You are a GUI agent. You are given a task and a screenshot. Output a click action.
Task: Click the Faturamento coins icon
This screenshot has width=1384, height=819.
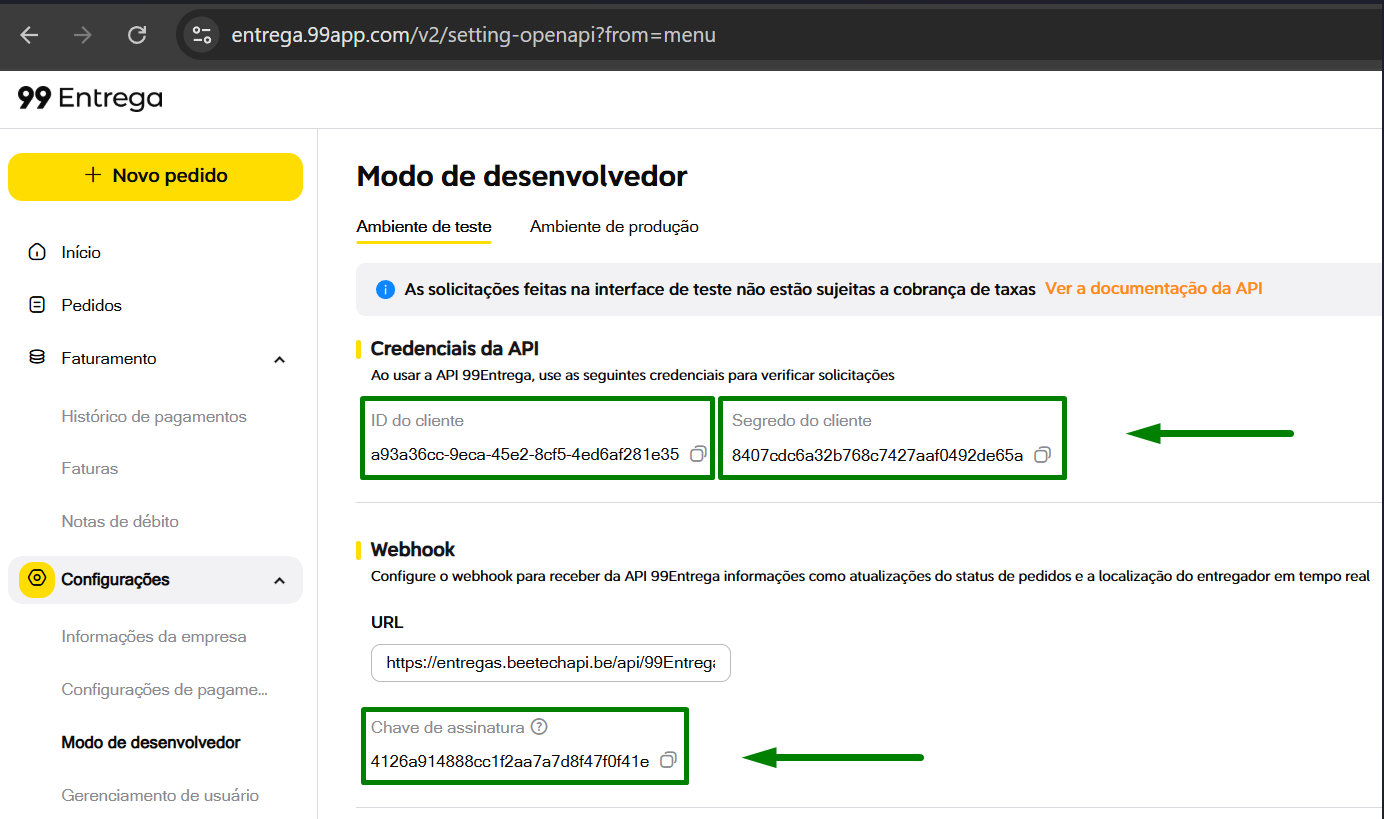(37, 358)
